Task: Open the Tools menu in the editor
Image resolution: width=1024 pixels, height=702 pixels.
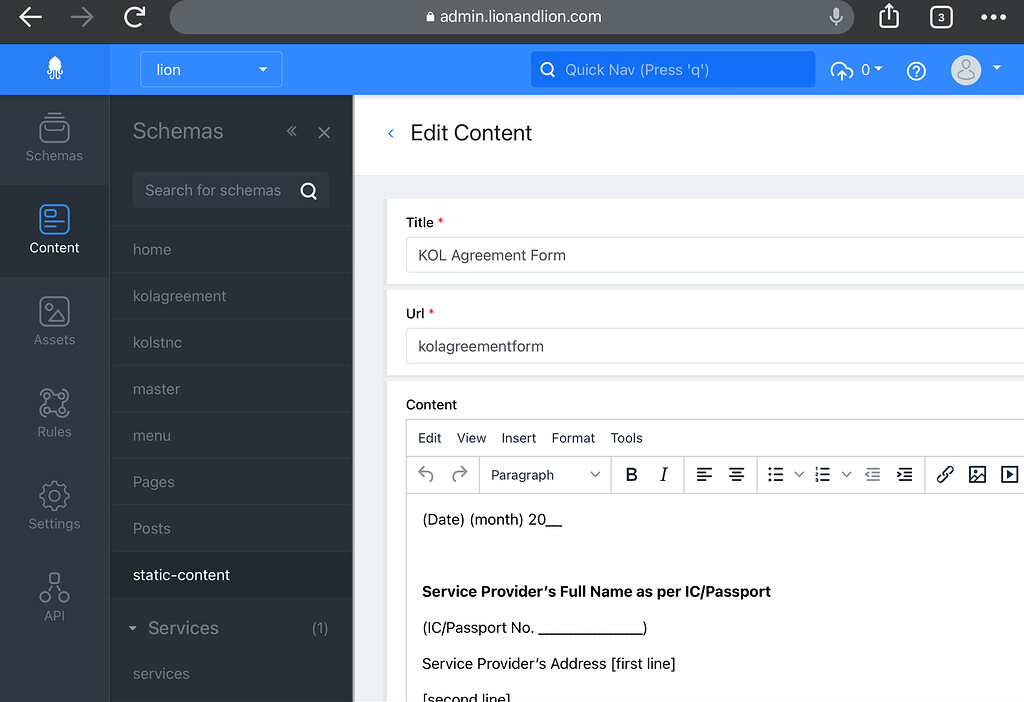Action: pyautogui.click(x=626, y=438)
